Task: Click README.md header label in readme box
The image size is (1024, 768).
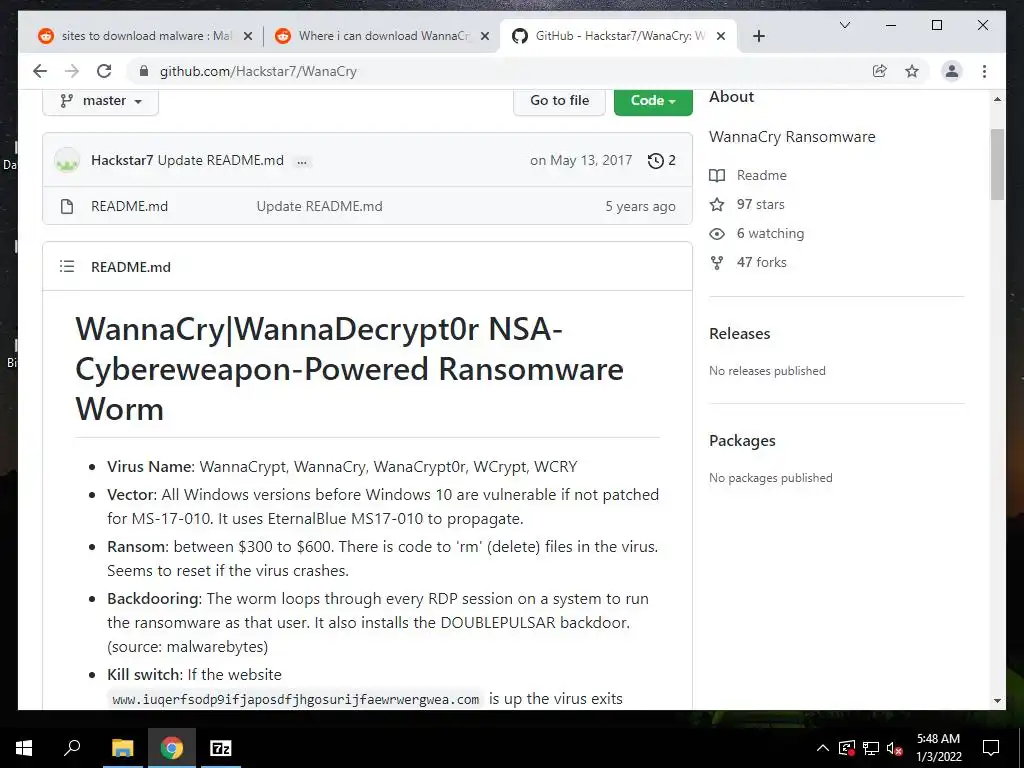Action: 131,266
